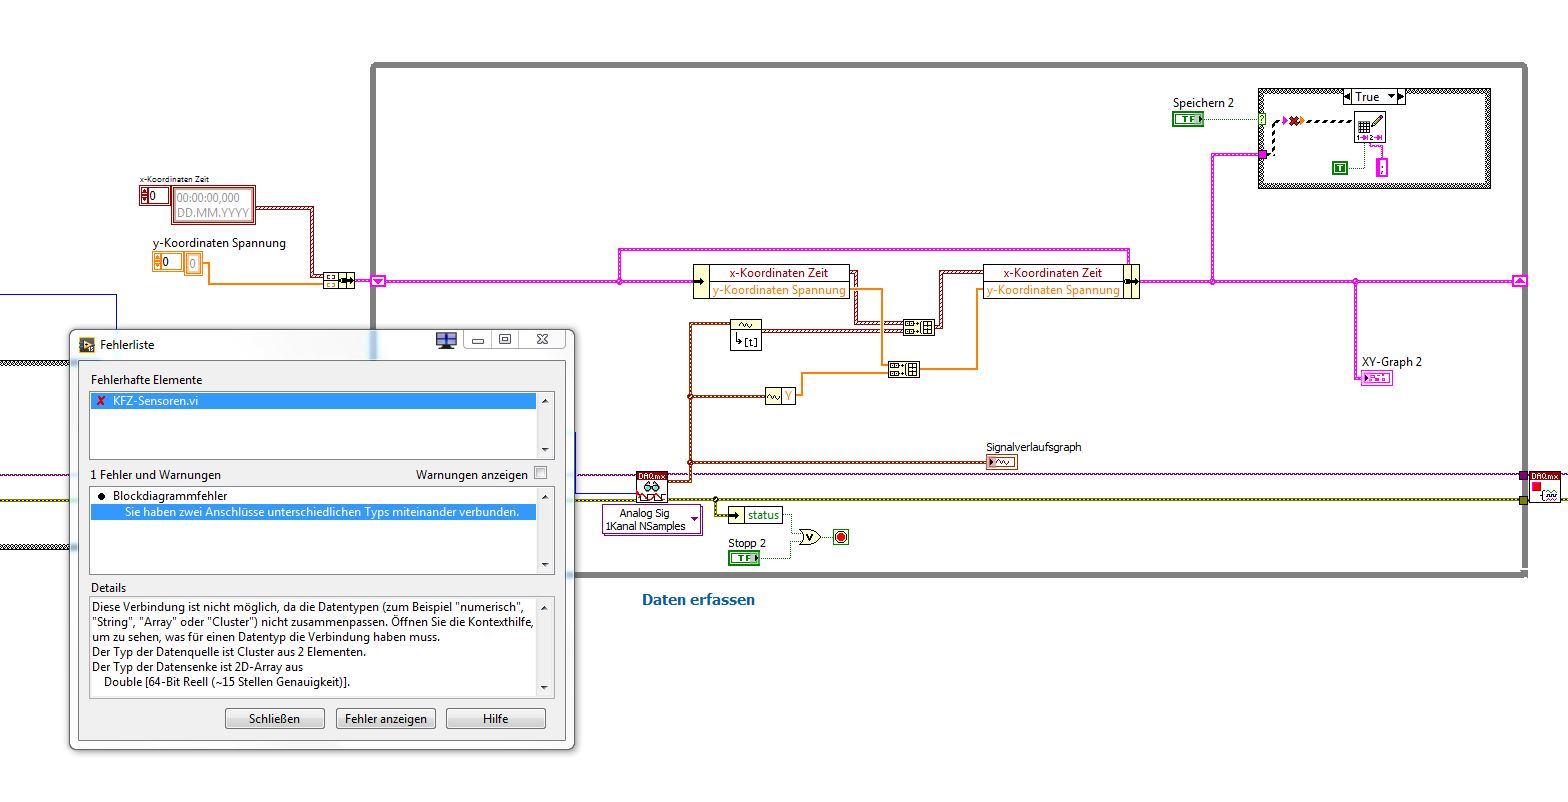This screenshot has height=802, width=1568.
Task: Click the Fehlerhafte Elemente list scroll-up arrow
Action: point(545,401)
